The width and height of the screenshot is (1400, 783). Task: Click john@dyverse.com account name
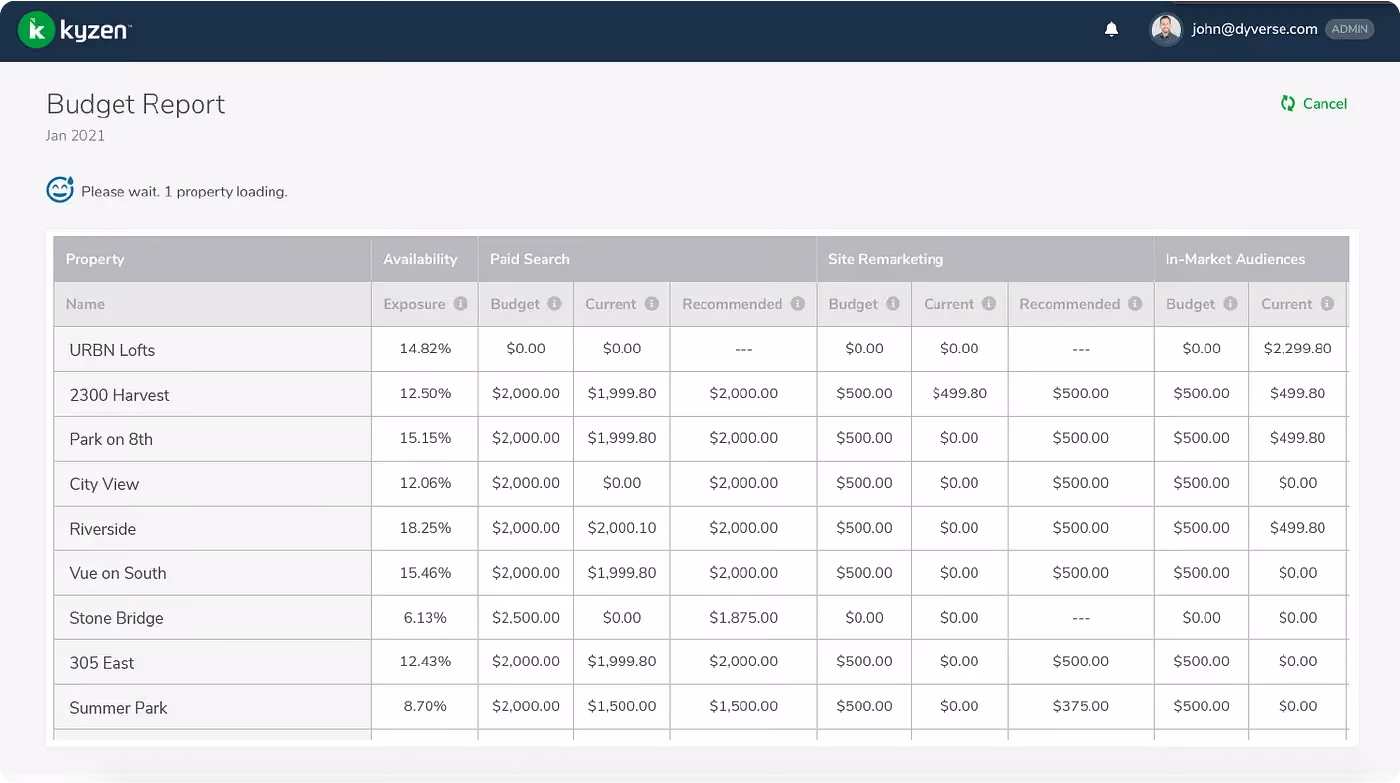pyautogui.click(x=1254, y=30)
